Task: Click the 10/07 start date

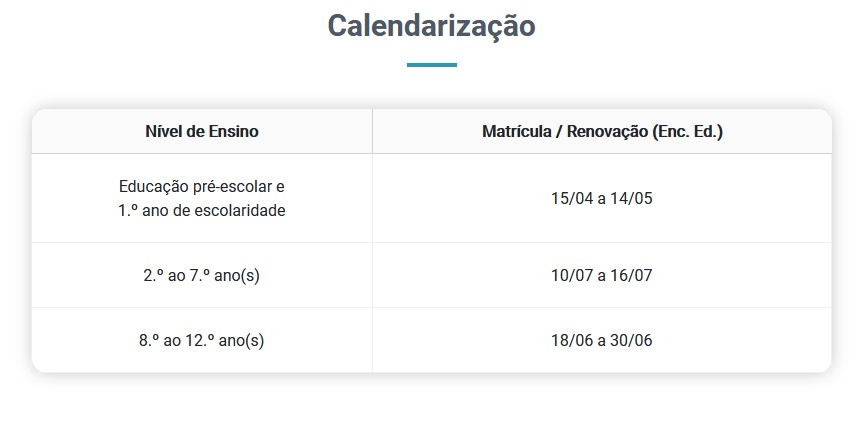Action: pos(571,275)
